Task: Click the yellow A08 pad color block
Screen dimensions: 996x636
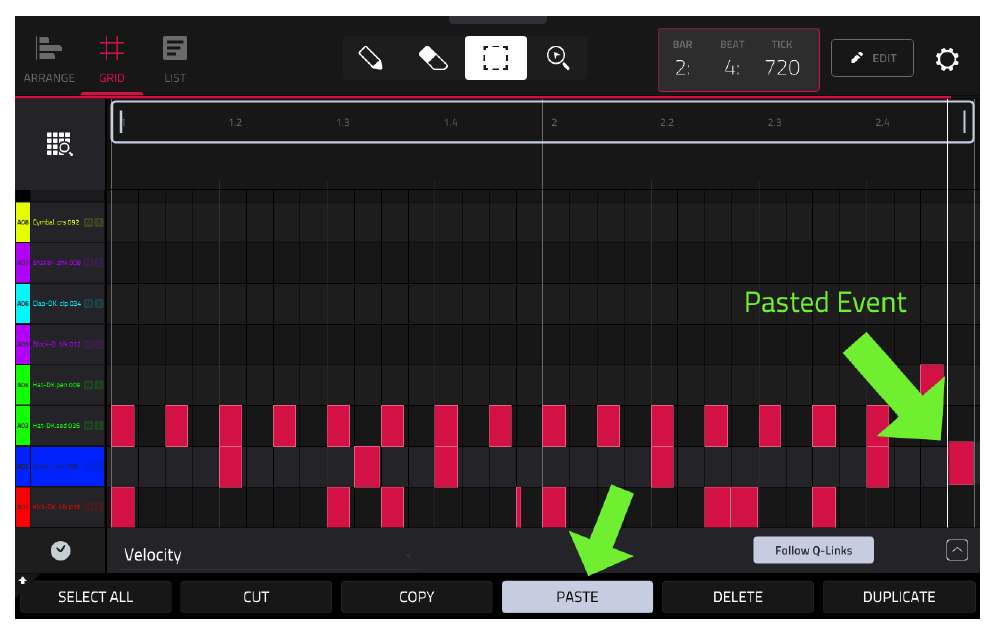Action: tap(23, 222)
